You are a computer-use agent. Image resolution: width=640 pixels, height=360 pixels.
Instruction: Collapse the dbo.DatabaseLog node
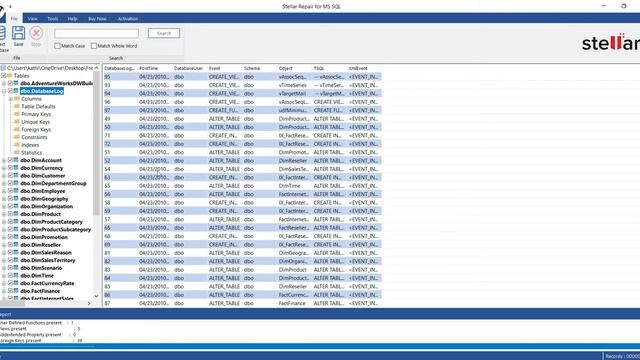[x=4, y=91]
